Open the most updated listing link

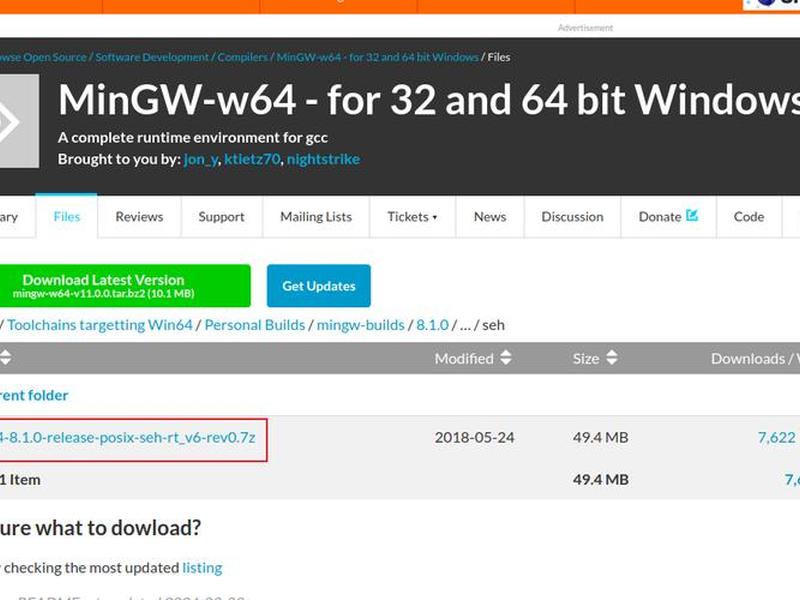click(x=202, y=568)
